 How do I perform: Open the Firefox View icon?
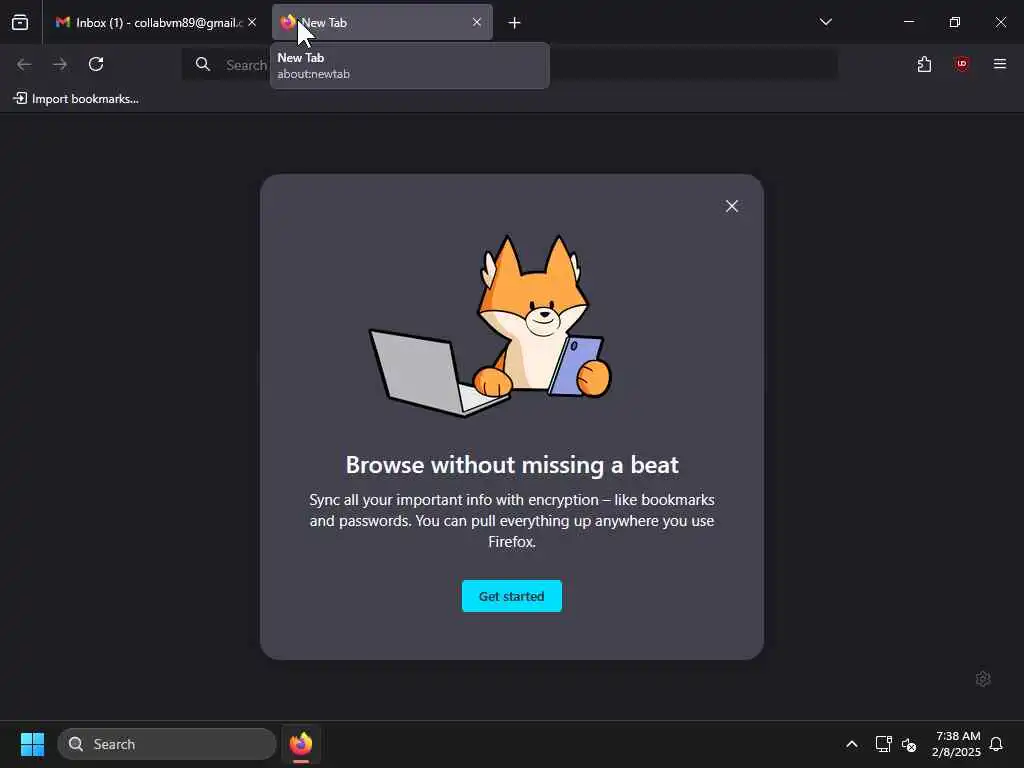pyautogui.click(x=20, y=22)
